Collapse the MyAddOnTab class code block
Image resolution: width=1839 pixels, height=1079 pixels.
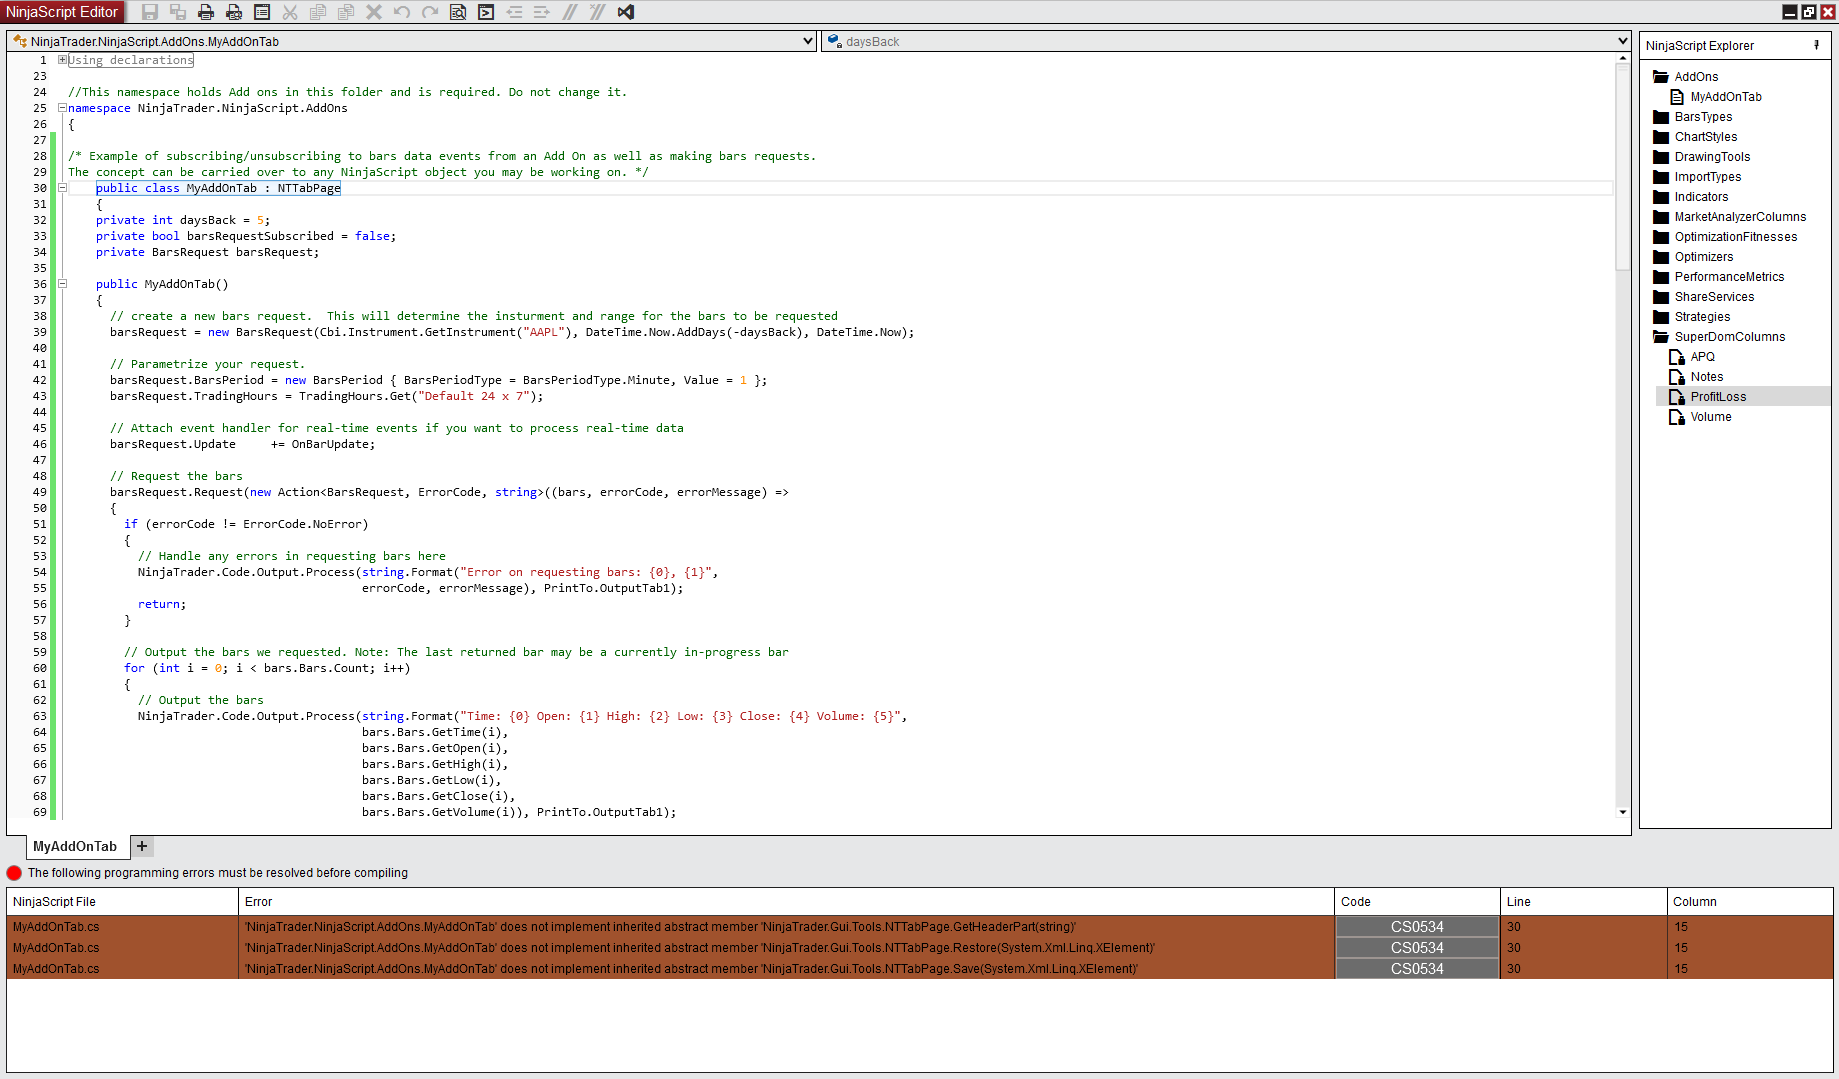[62, 188]
